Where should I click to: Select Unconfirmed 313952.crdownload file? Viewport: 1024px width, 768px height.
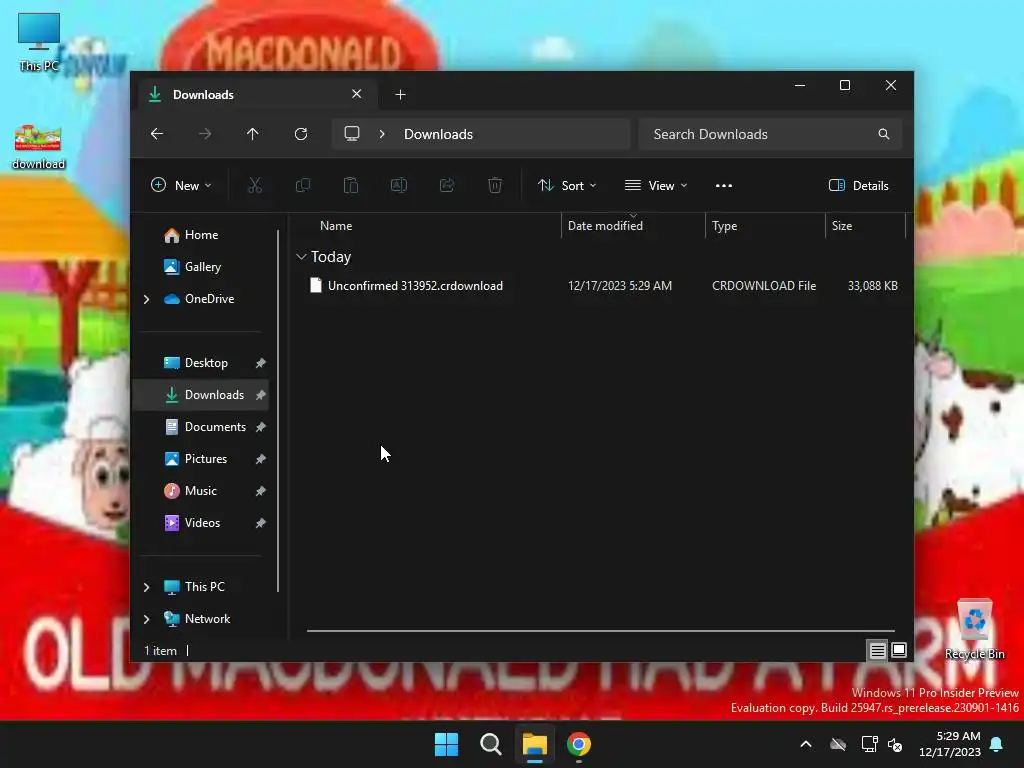tap(415, 286)
